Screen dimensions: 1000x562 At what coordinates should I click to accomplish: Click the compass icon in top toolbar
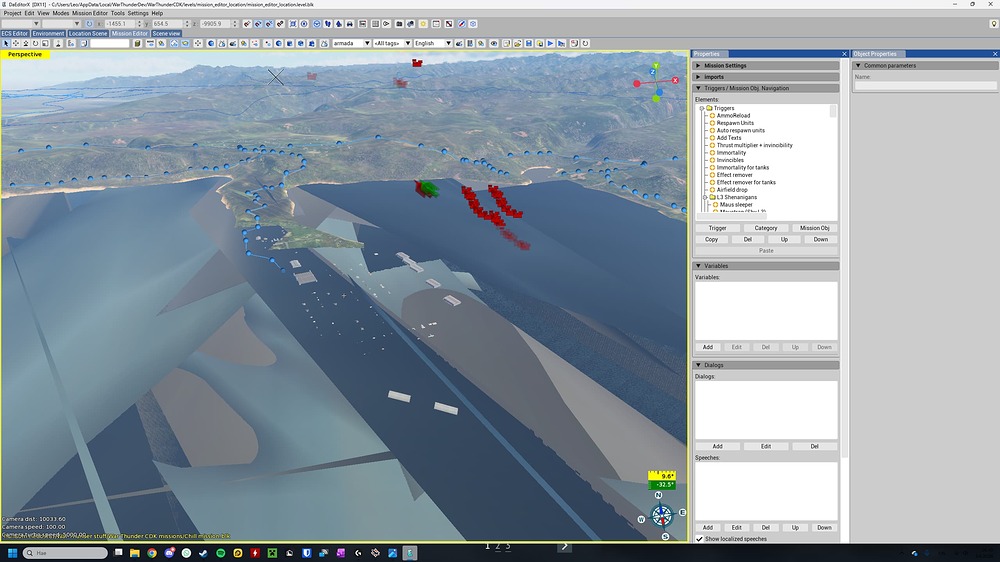click(462, 24)
